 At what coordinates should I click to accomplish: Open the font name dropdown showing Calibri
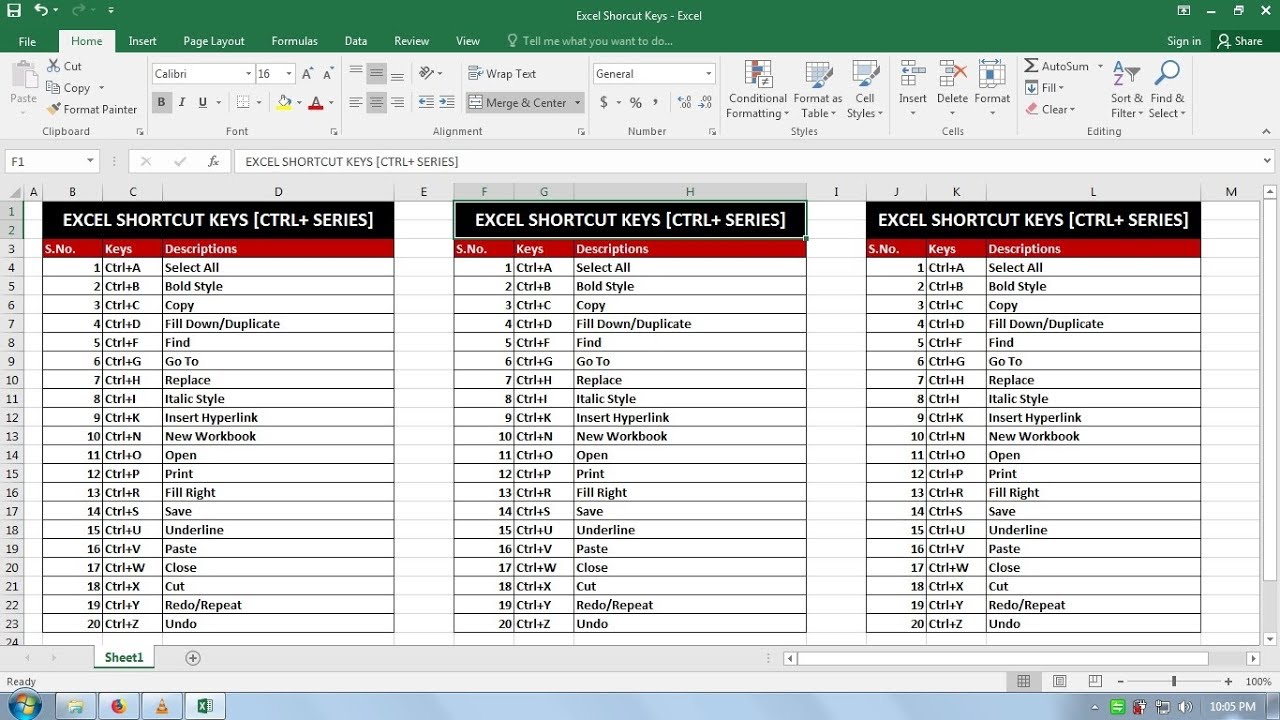[x=248, y=74]
